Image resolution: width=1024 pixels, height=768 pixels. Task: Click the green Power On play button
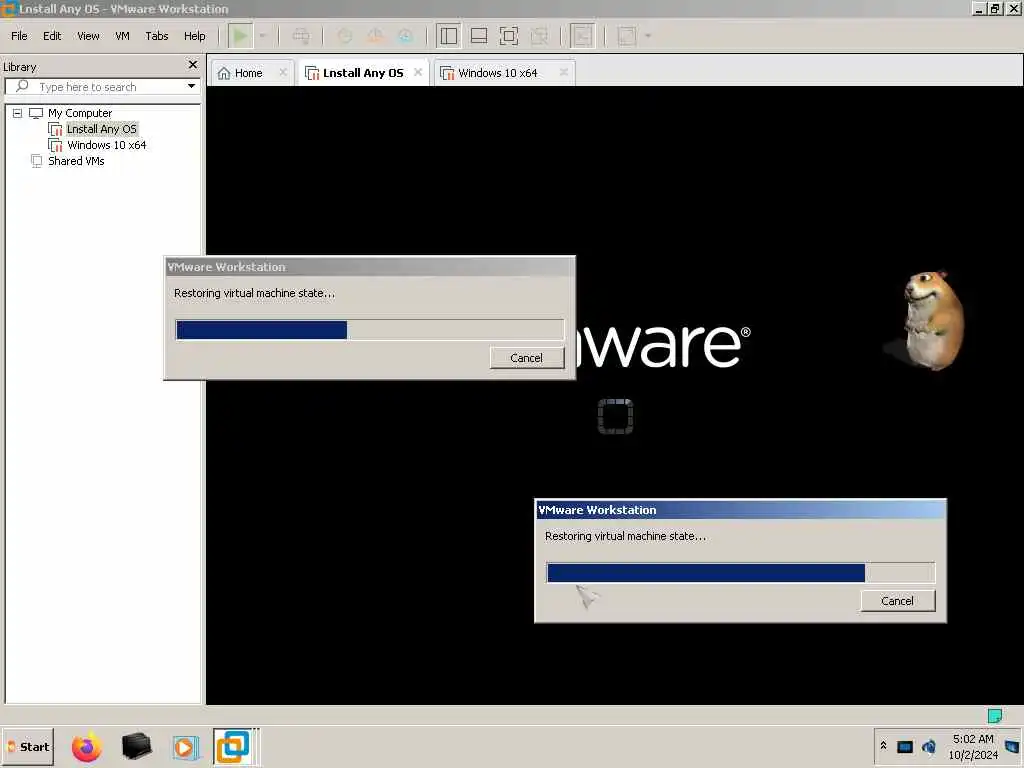click(x=240, y=35)
